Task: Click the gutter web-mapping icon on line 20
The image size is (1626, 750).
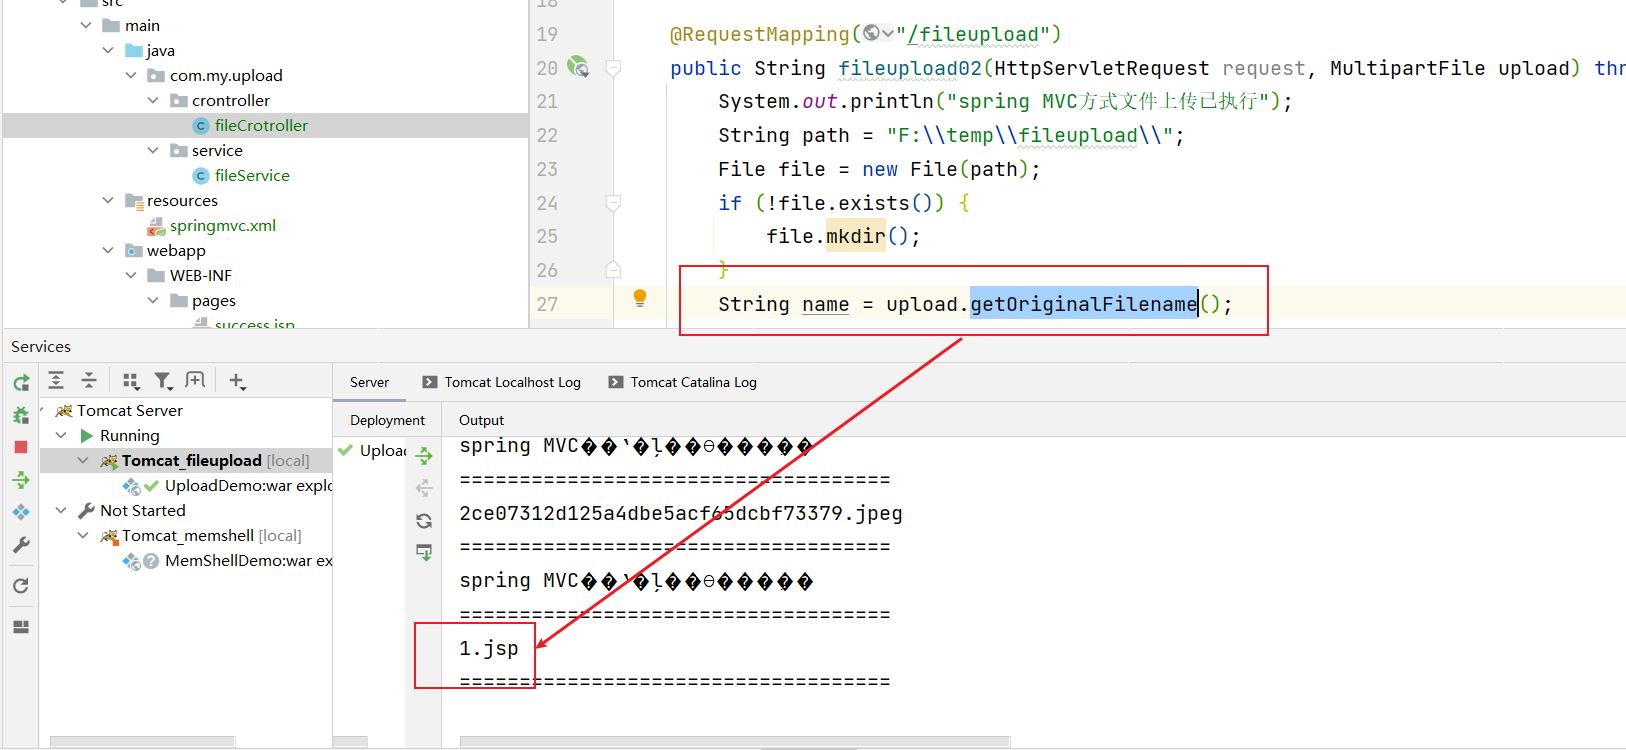Action: 578,67
